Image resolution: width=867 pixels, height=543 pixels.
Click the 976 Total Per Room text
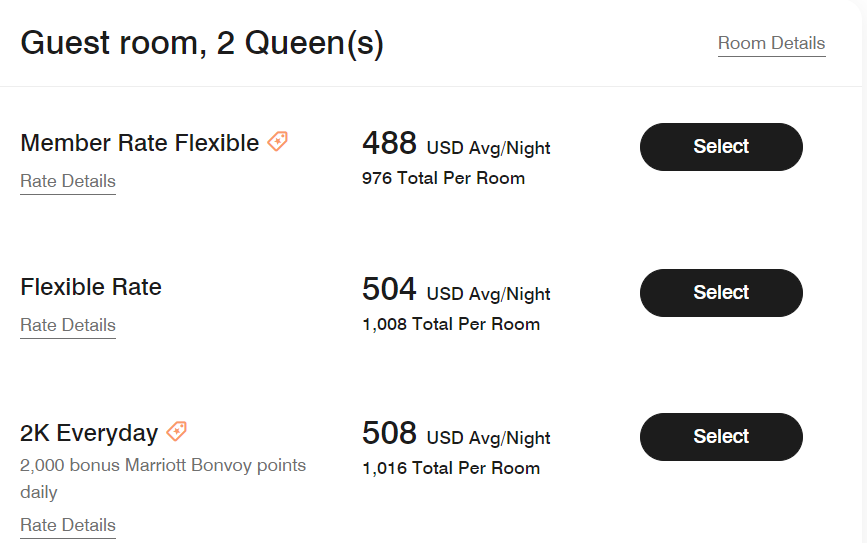[x=443, y=178]
